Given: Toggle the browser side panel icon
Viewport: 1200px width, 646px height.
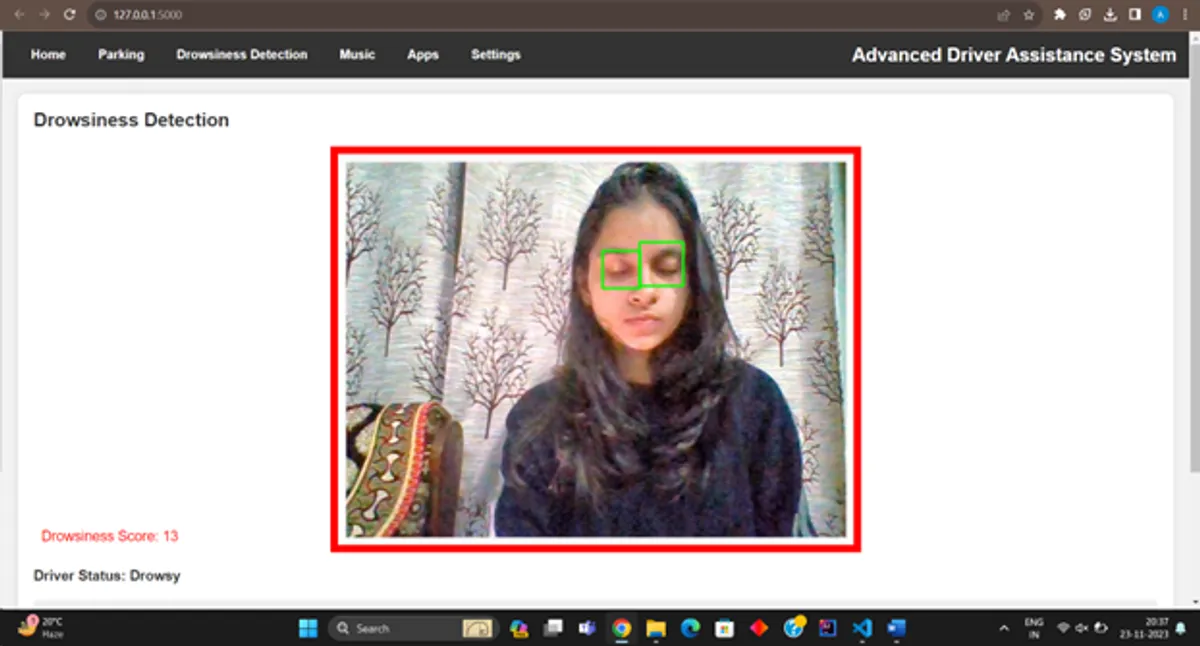Looking at the screenshot, I should tap(1135, 15).
